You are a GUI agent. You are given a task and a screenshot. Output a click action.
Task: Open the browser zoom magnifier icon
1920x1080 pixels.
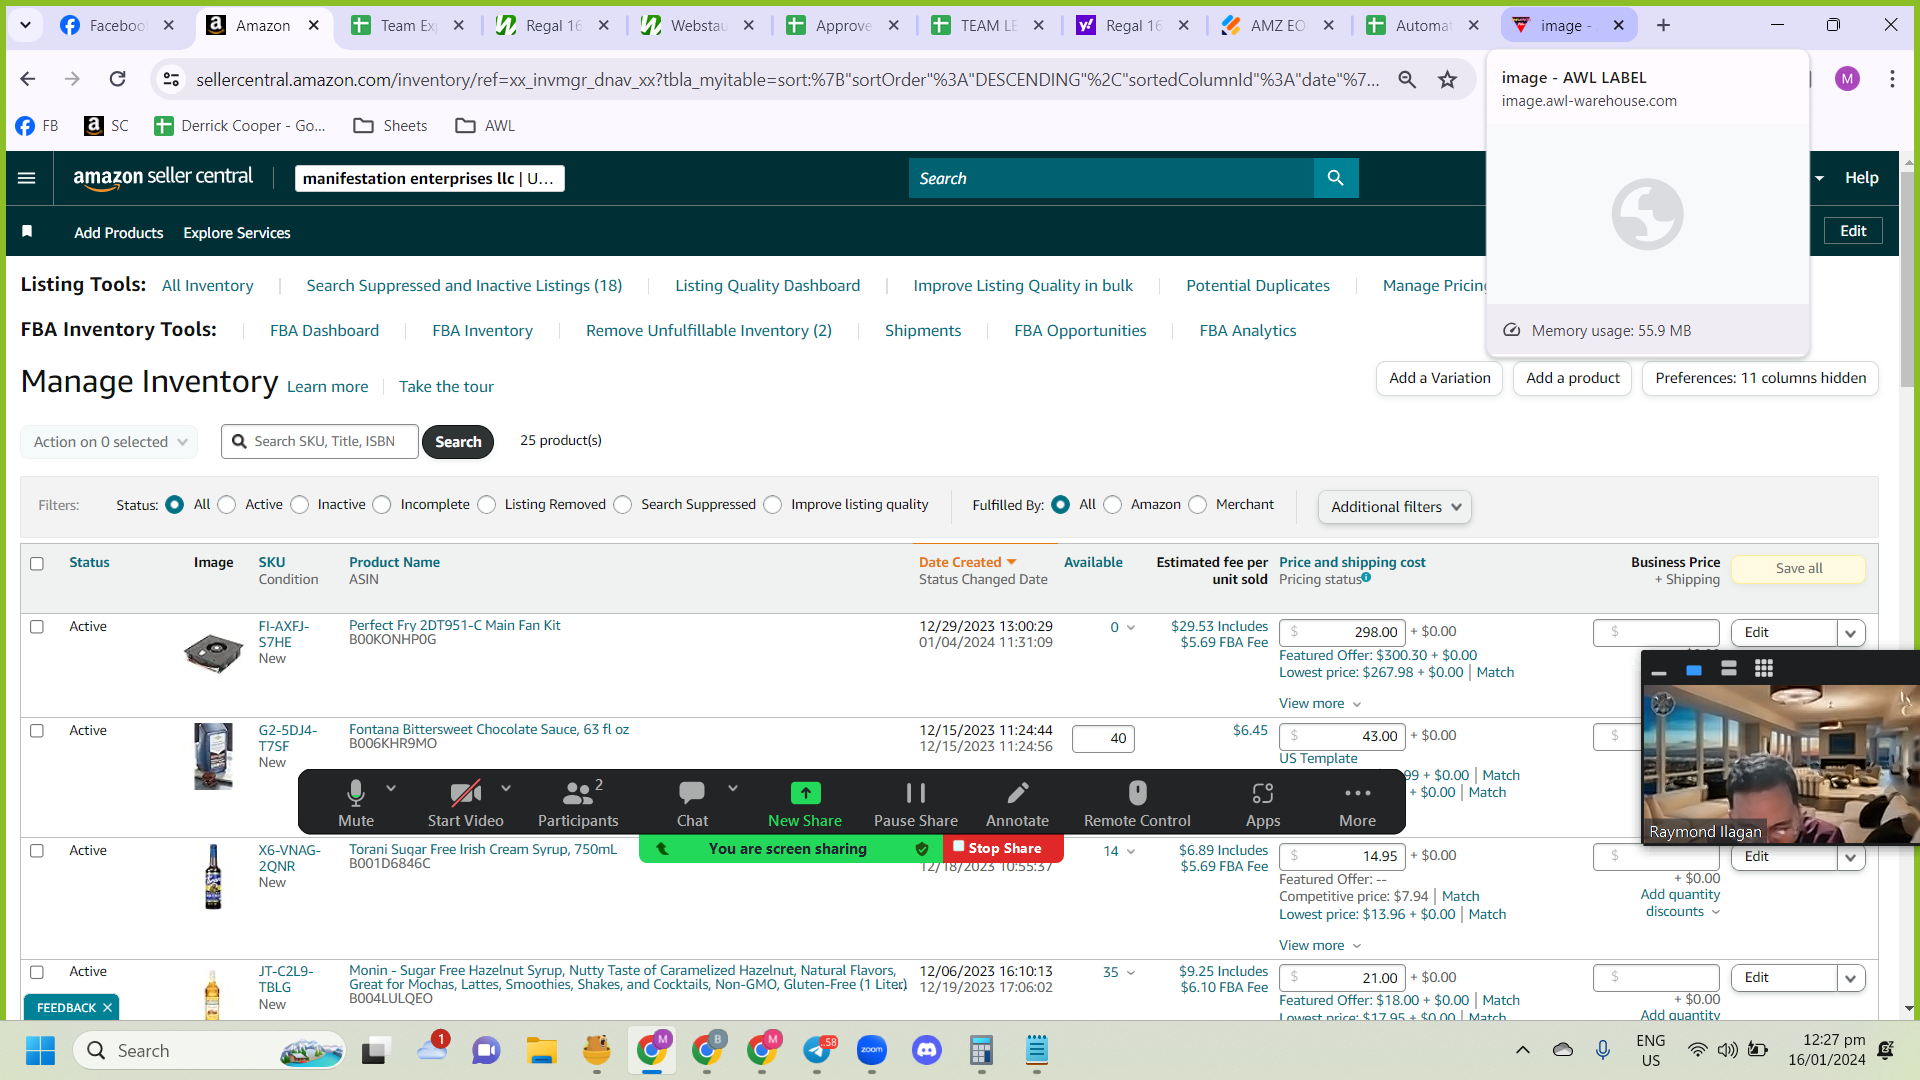pos(1407,79)
